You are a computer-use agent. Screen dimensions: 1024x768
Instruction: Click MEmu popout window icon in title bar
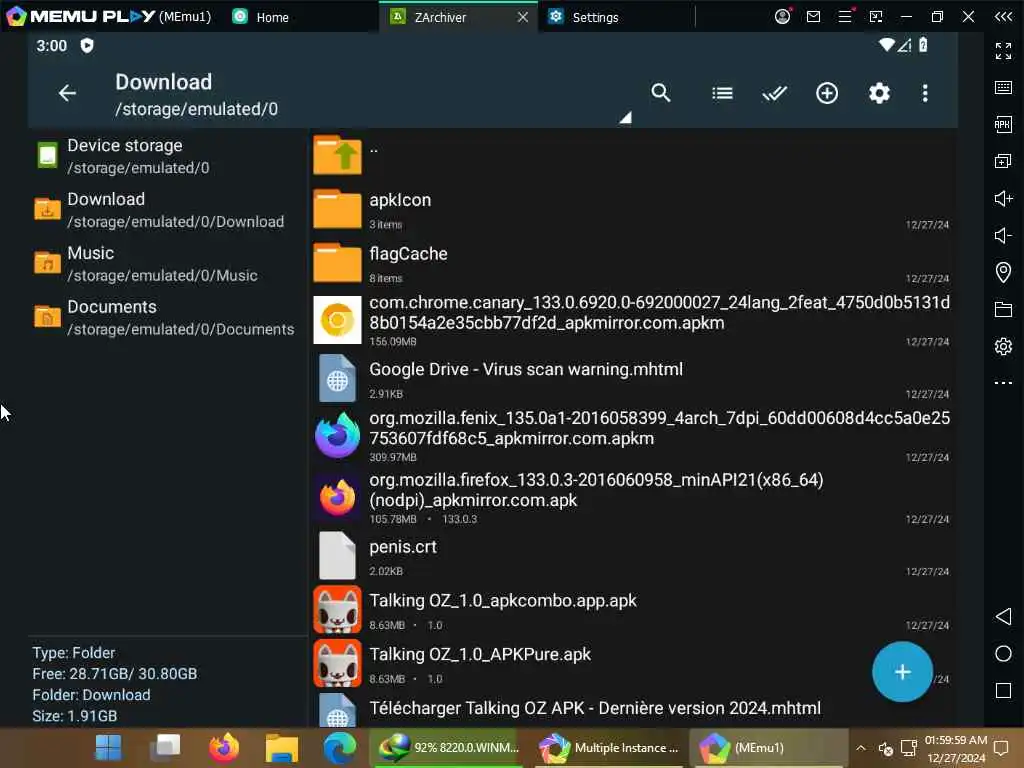876,16
